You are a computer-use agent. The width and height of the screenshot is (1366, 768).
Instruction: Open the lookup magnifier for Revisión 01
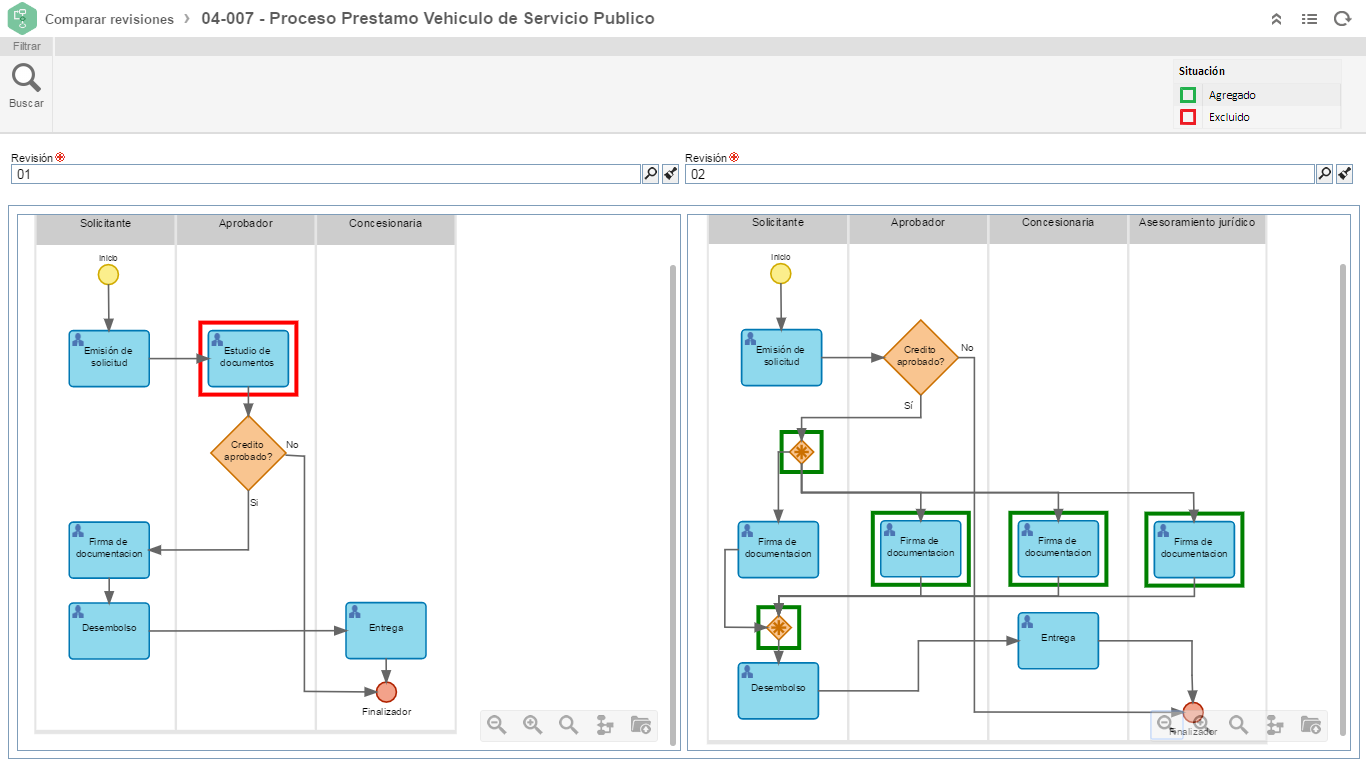(x=651, y=173)
